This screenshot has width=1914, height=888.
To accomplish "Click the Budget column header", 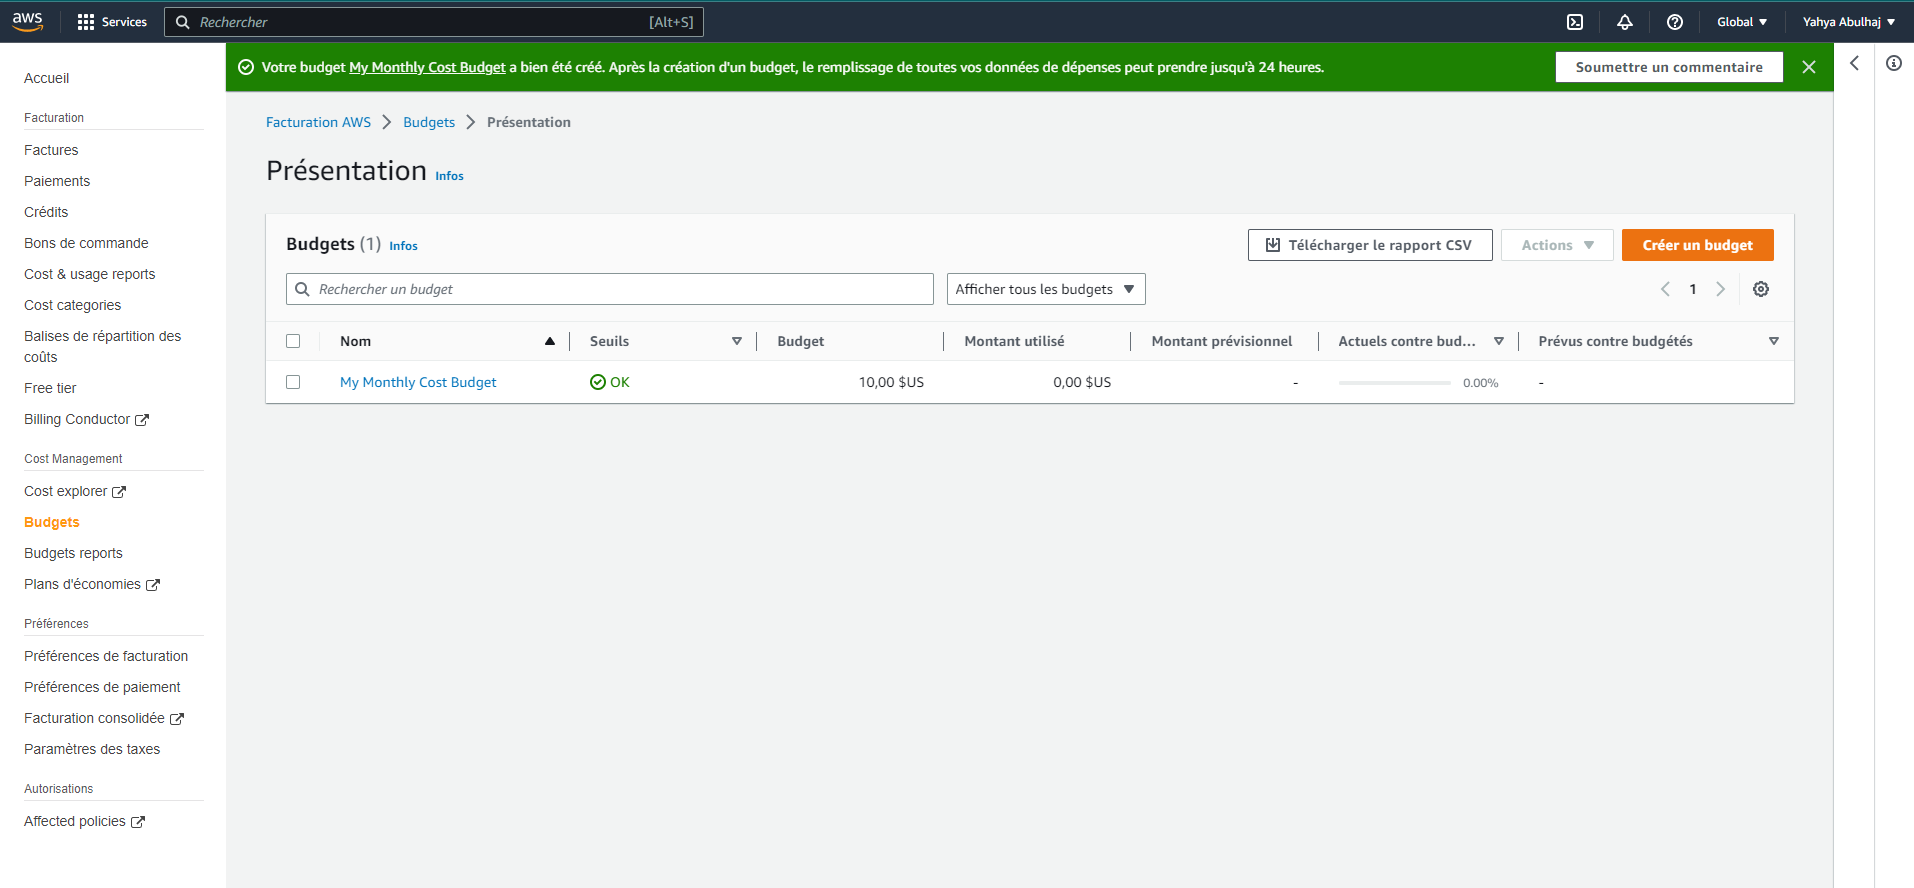I will click(x=800, y=341).
